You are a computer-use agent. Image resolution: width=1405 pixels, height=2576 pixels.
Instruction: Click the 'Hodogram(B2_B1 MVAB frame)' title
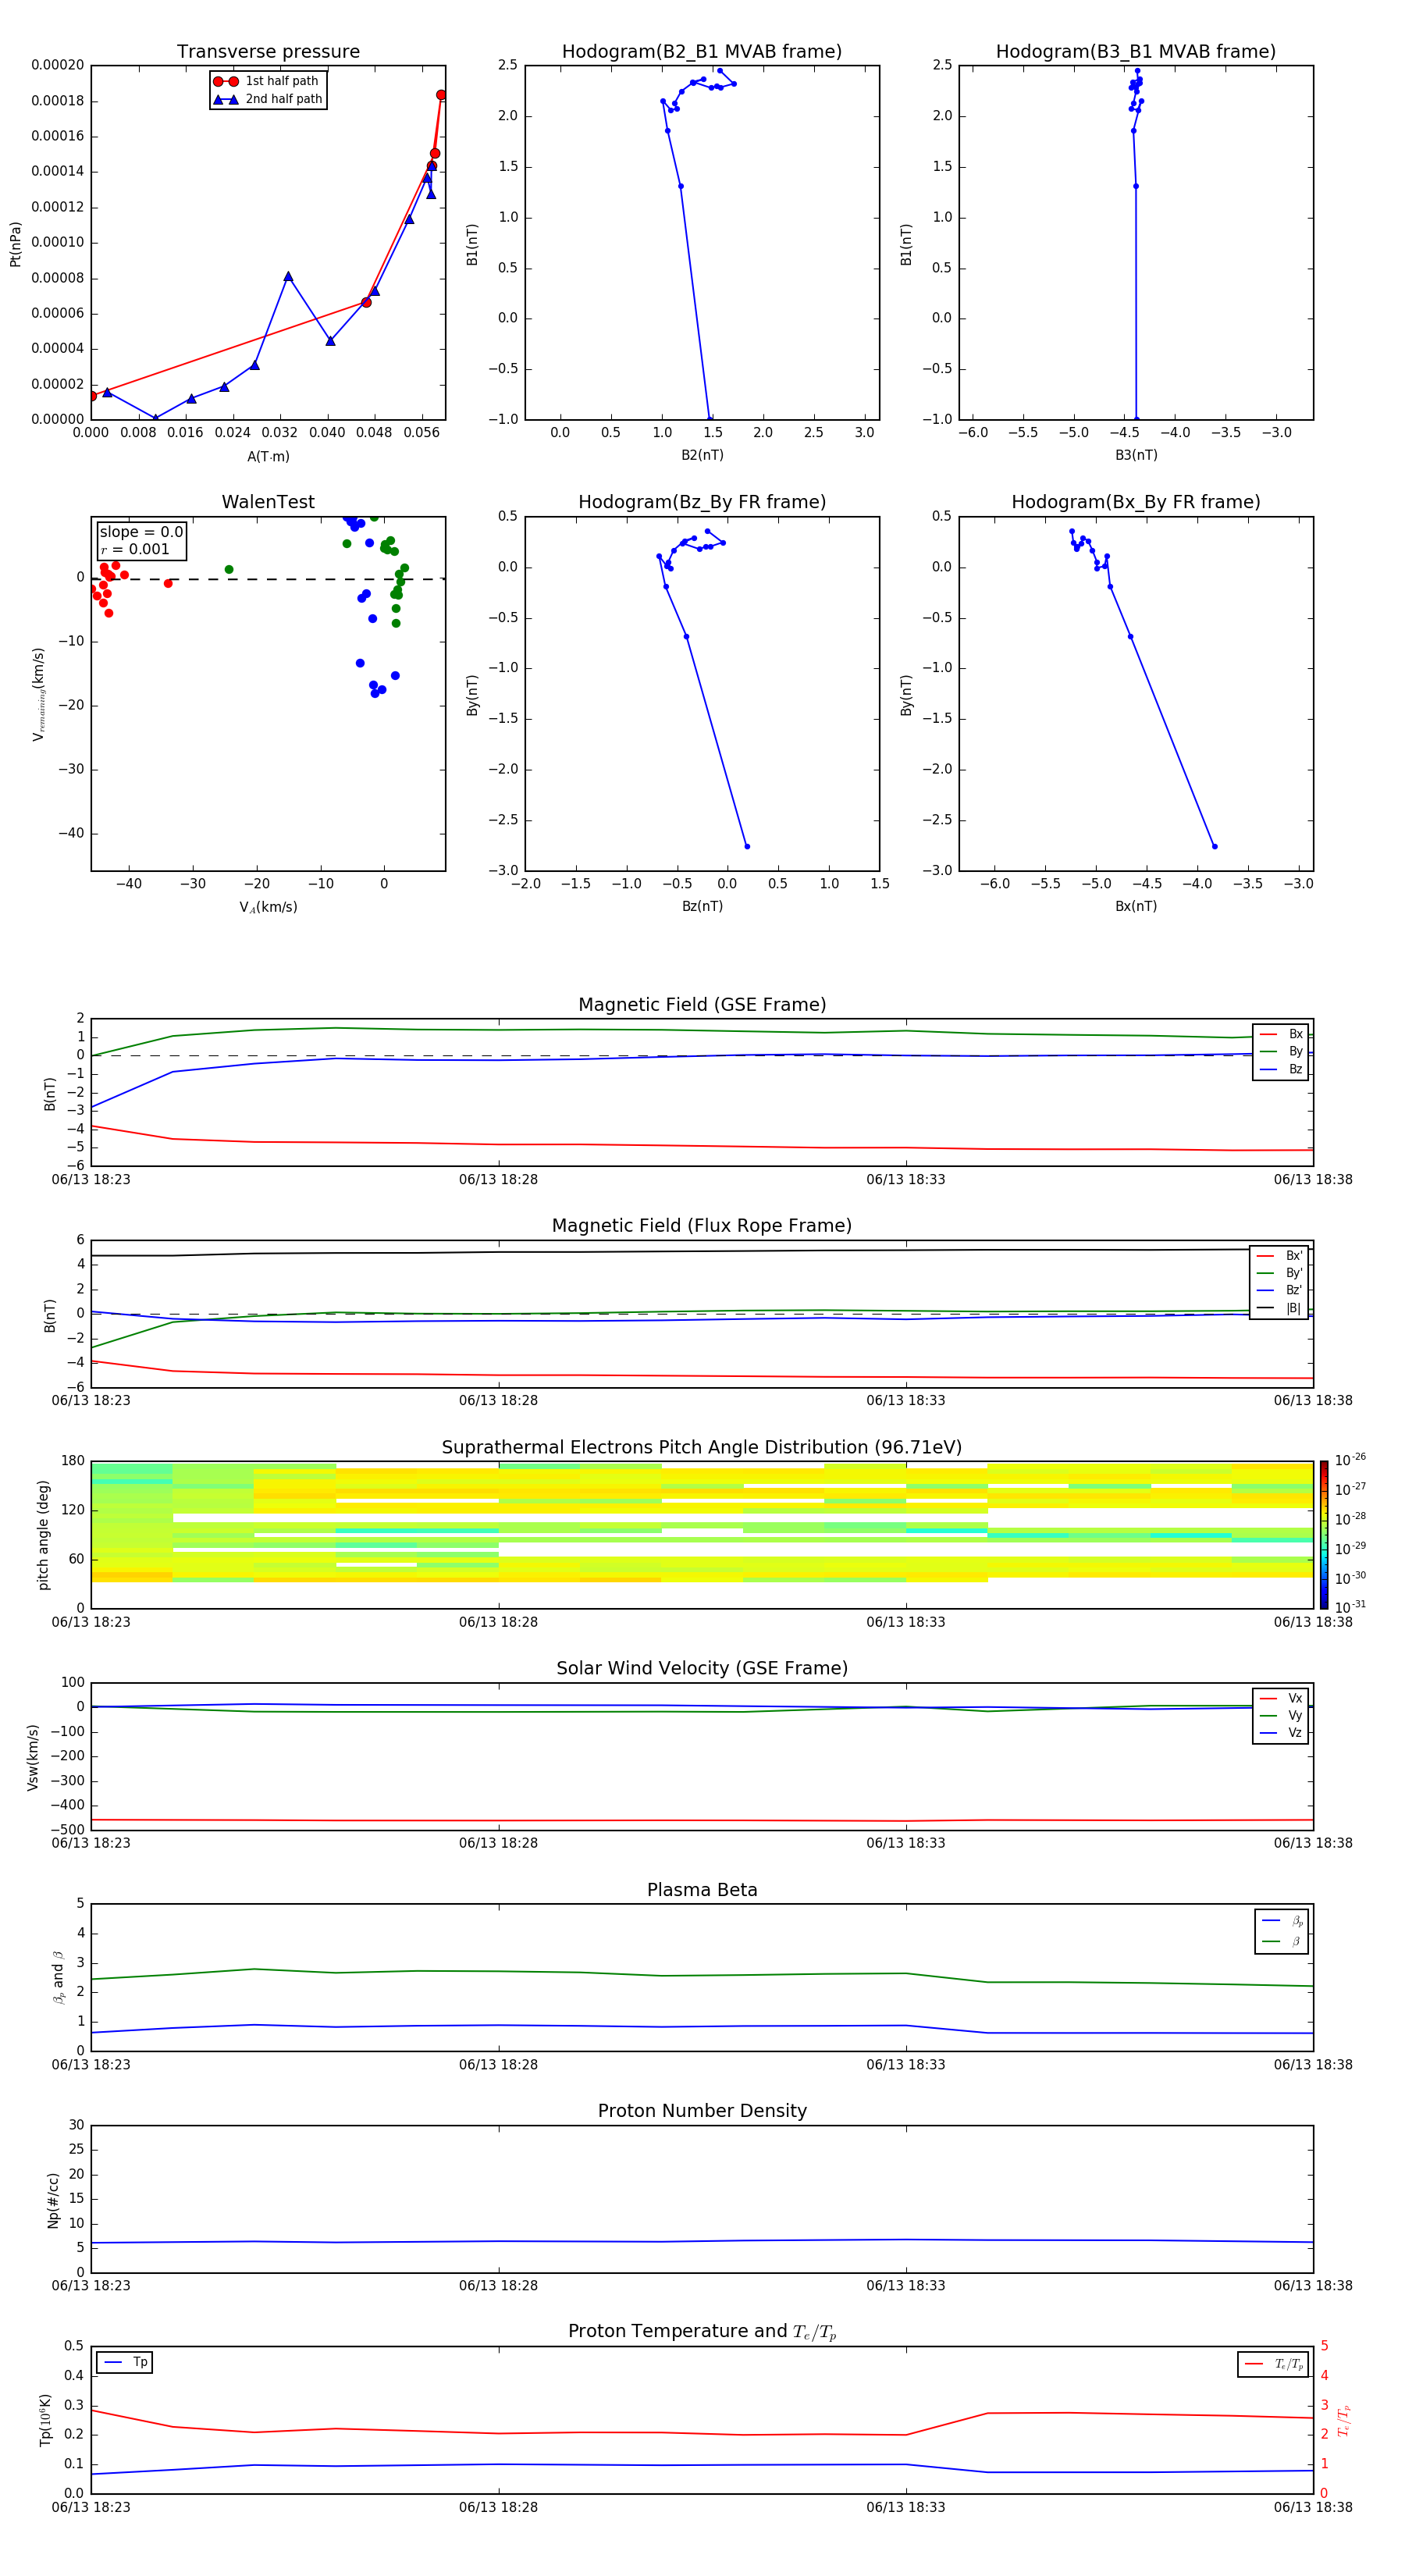click(702, 52)
